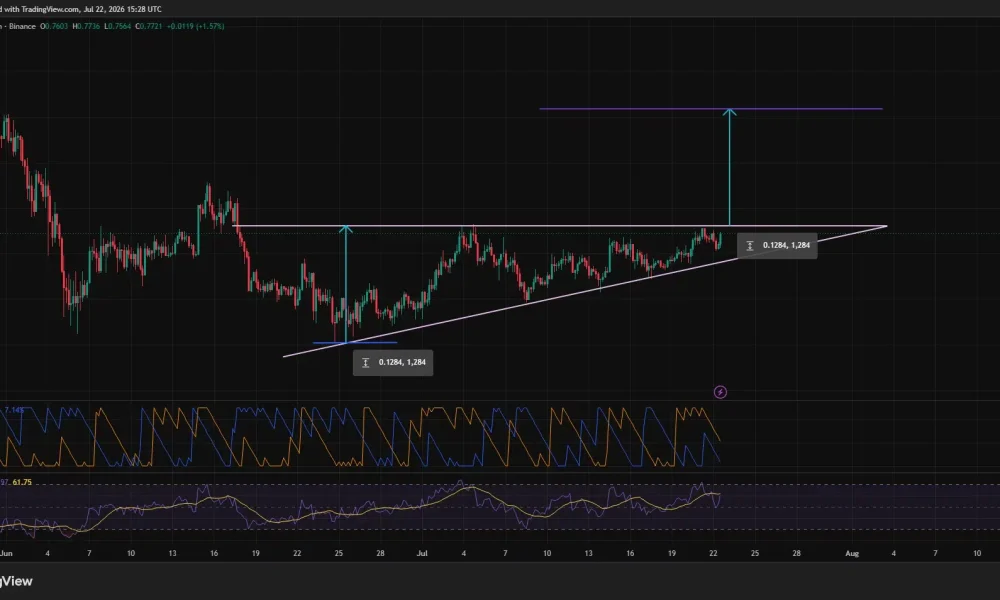Click the Jul label on time axis
Viewport: 1000px width, 600px height.
tap(422, 553)
